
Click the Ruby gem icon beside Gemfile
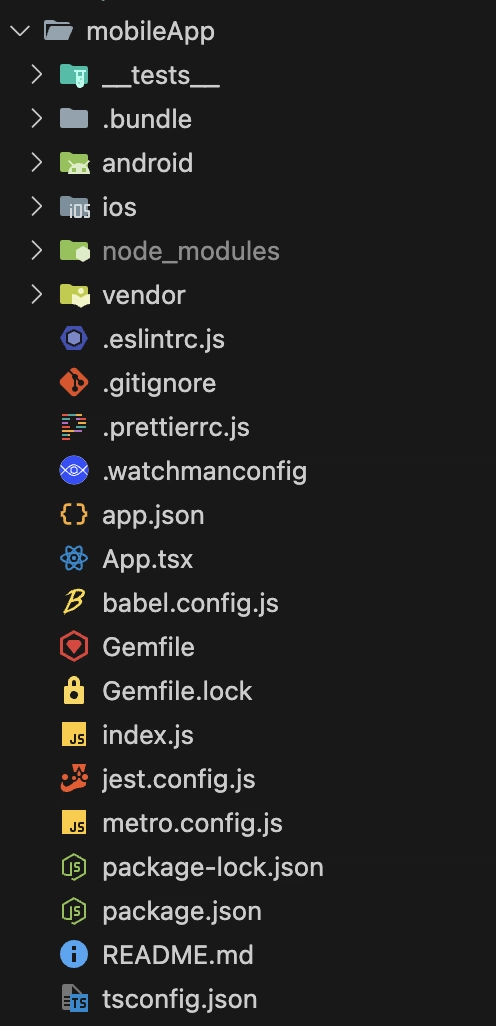[74, 647]
